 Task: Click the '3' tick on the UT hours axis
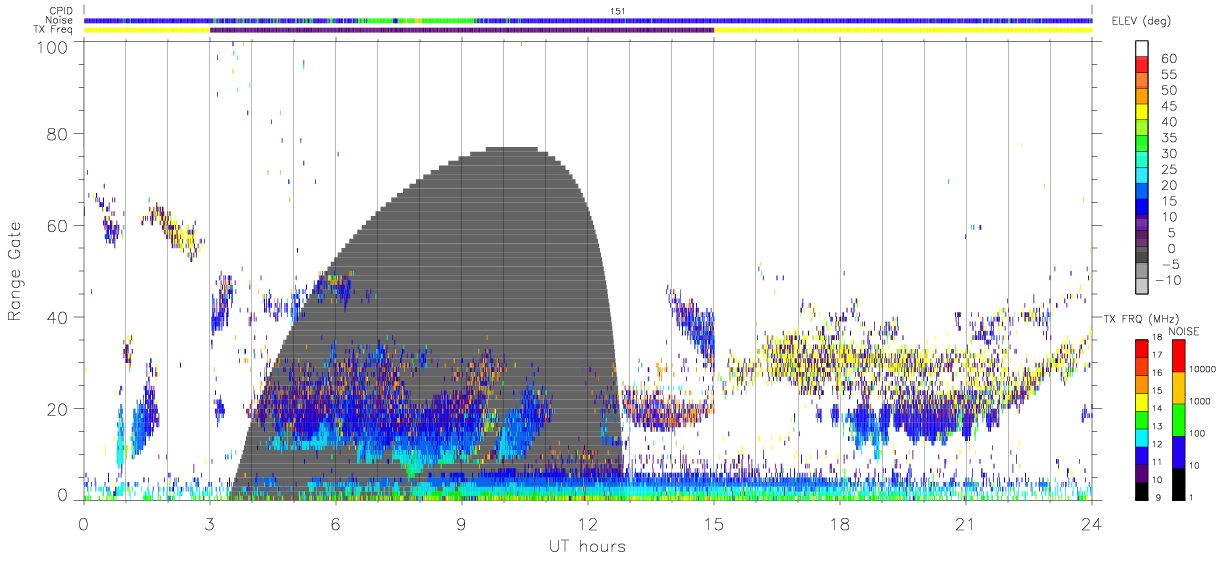(210, 522)
